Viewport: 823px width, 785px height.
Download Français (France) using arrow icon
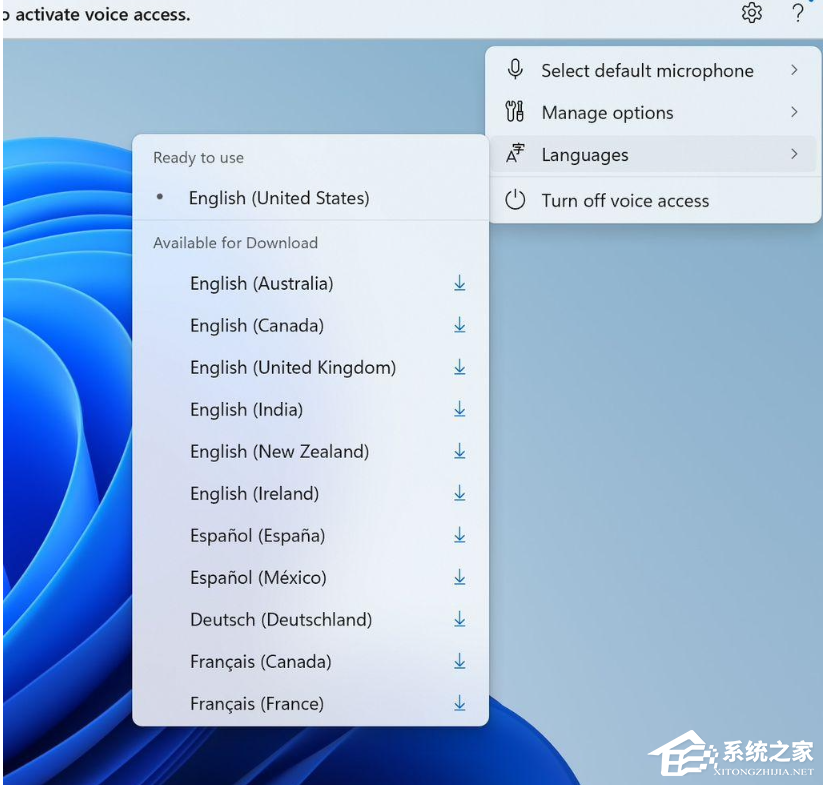click(460, 703)
